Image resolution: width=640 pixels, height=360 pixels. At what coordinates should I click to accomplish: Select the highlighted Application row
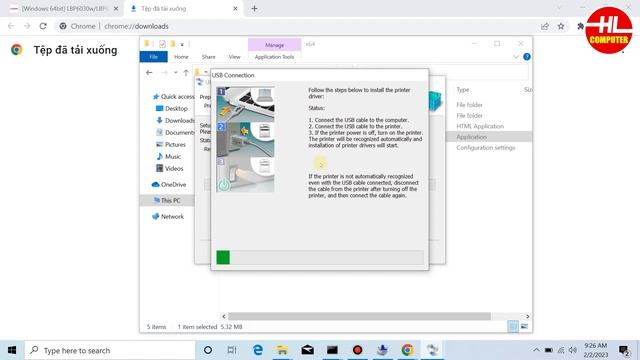coord(489,137)
